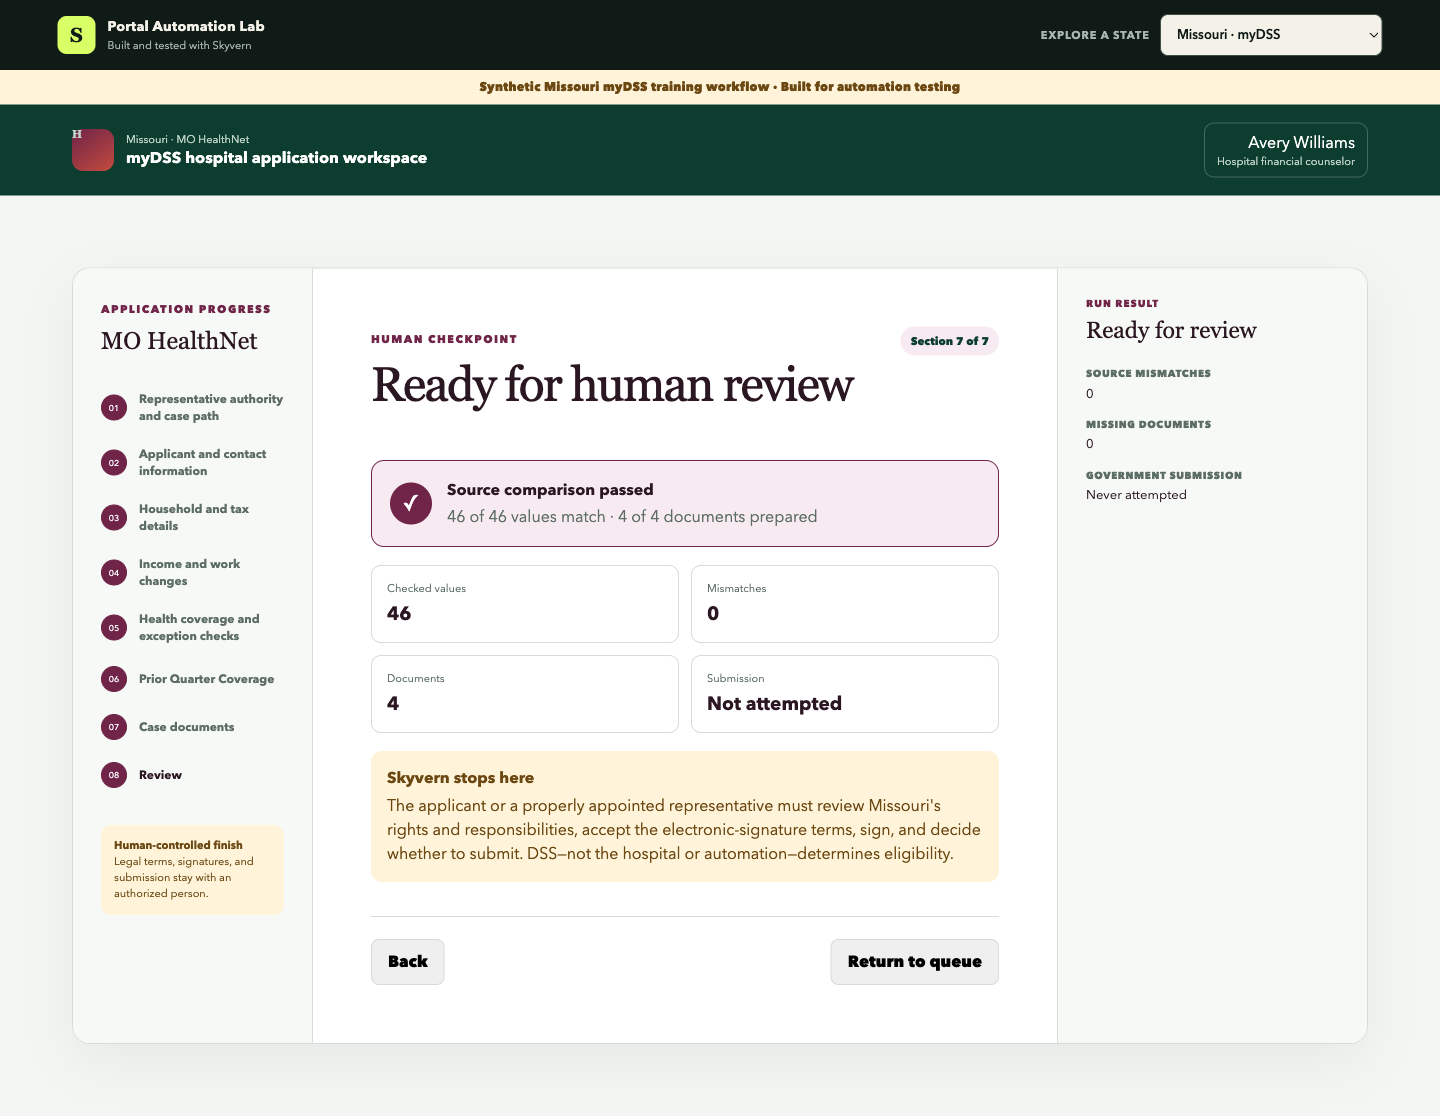Select step 04 circle badge
Viewport: 1440px width, 1116px height.
(x=114, y=573)
